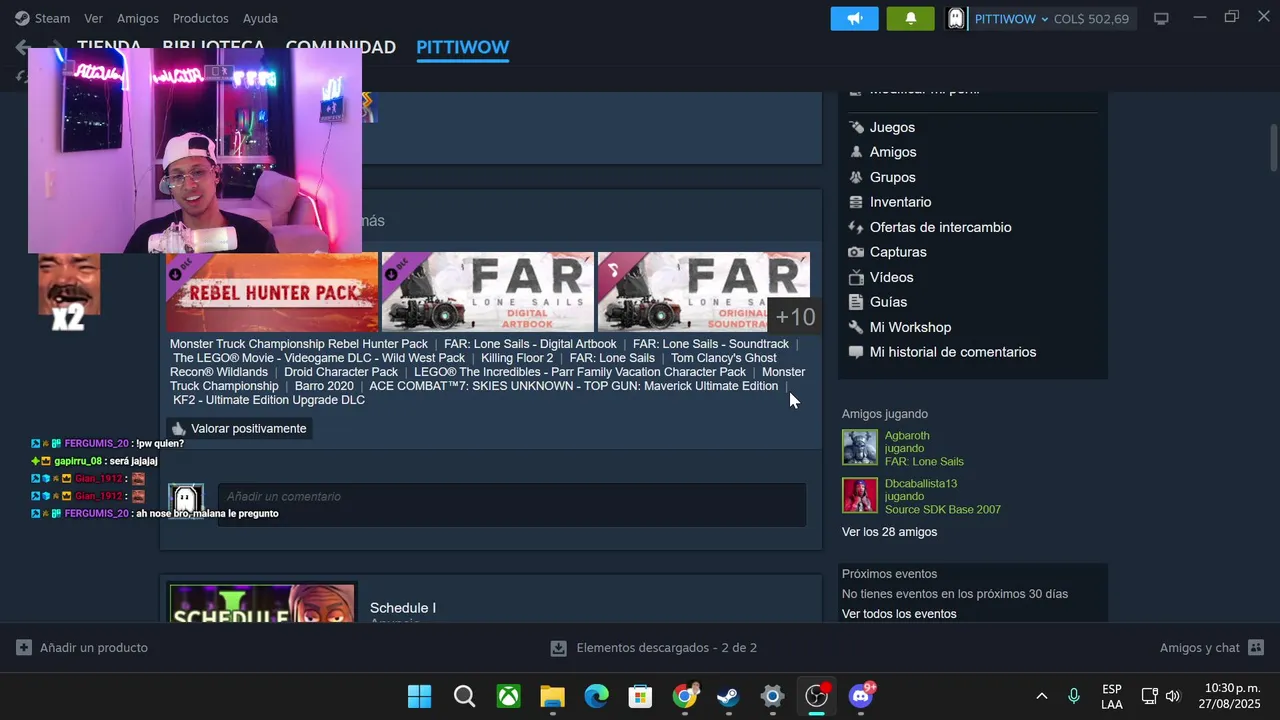The height and width of the screenshot is (720, 1280).
Task: Click the Vídeos TV icon
Action: (856, 277)
